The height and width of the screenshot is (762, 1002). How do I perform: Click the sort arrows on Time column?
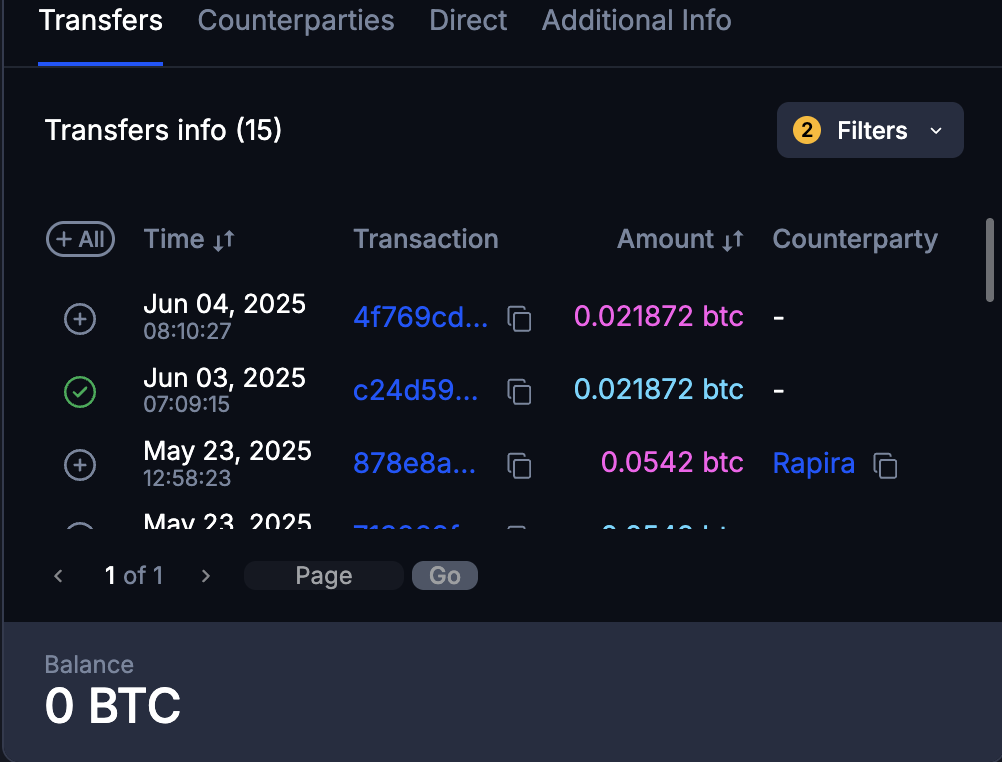tap(226, 239)
